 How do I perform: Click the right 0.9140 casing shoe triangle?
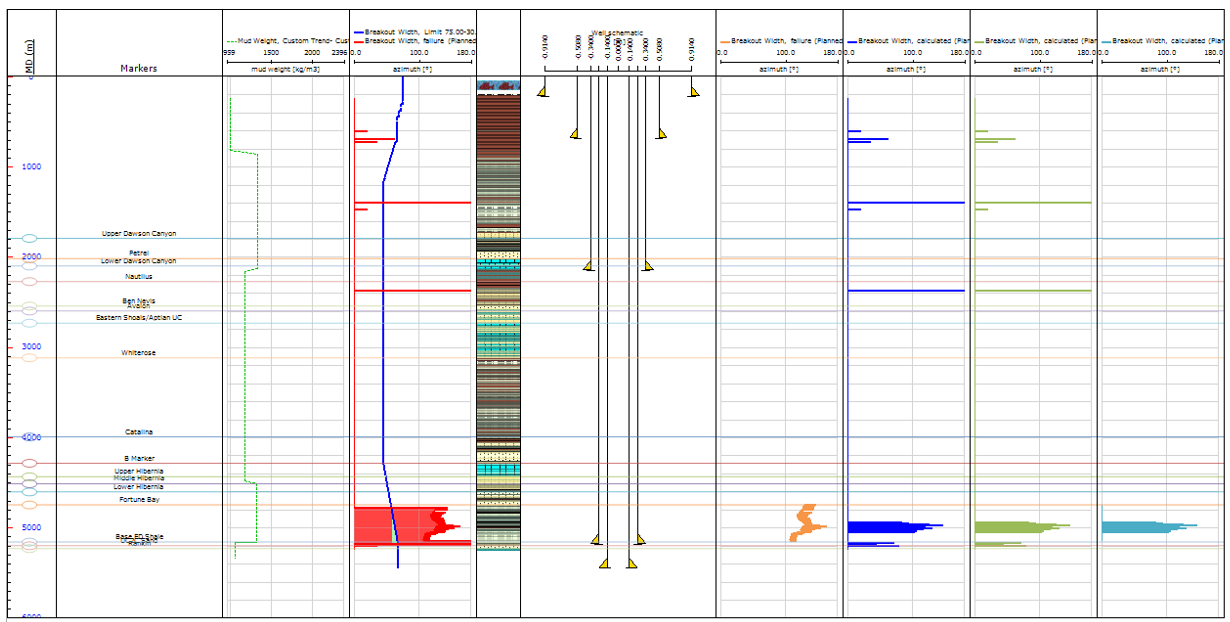(x=694, y=92)
